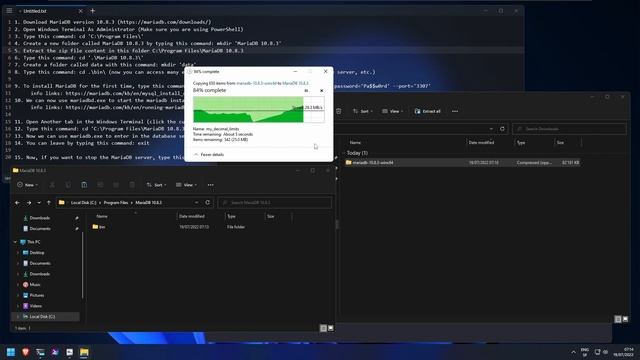This screenshot has height=360, width=640.
Task: Switch Downloads window to large icons view
Action: pyautogui.click(x=625, y=319)
